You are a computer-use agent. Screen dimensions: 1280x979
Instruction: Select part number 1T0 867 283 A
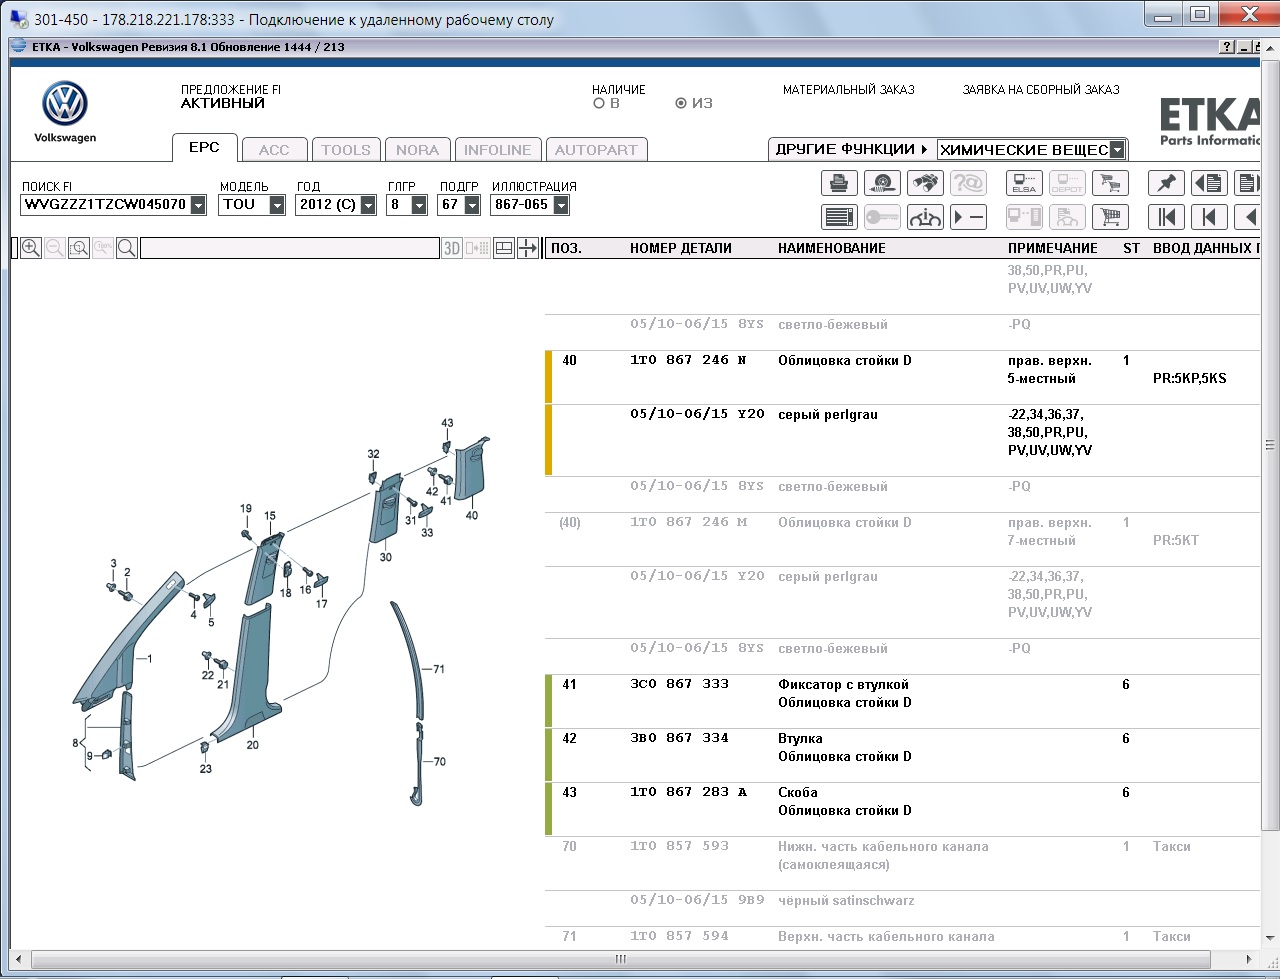tap(688, 792)
